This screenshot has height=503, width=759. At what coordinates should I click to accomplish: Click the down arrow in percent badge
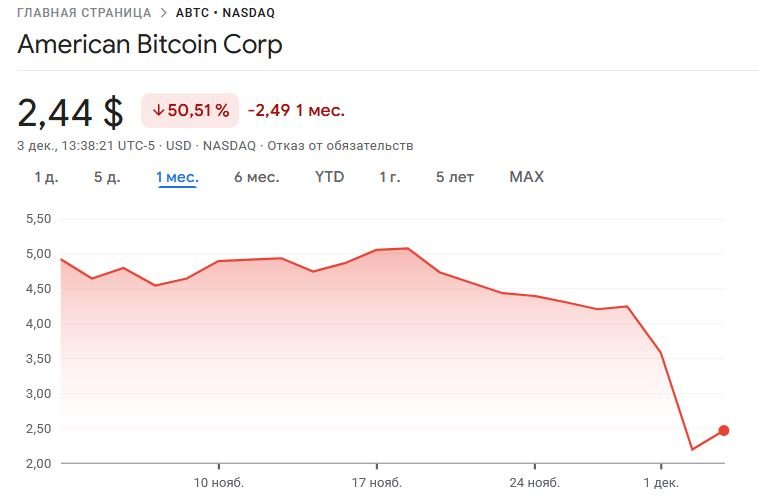pos(158,110)
